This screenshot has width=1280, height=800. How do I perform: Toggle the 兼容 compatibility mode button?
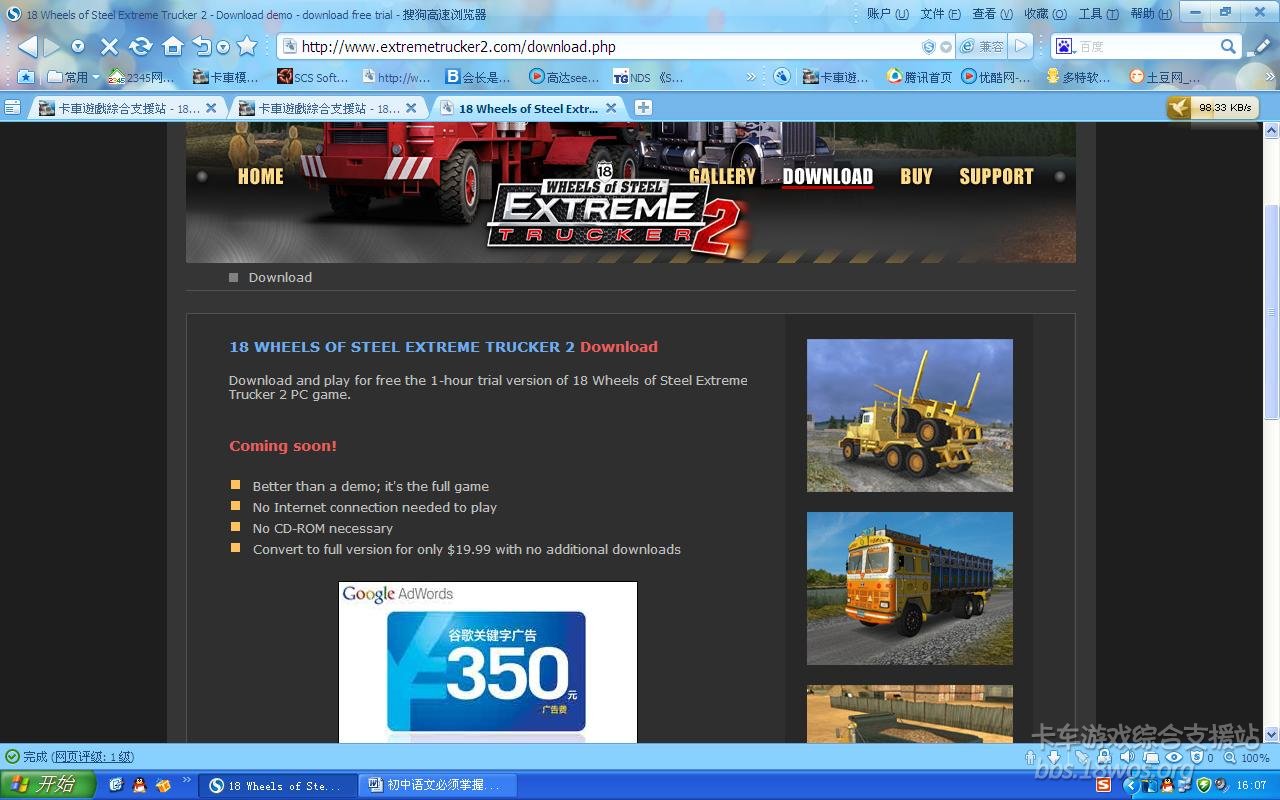981,47
